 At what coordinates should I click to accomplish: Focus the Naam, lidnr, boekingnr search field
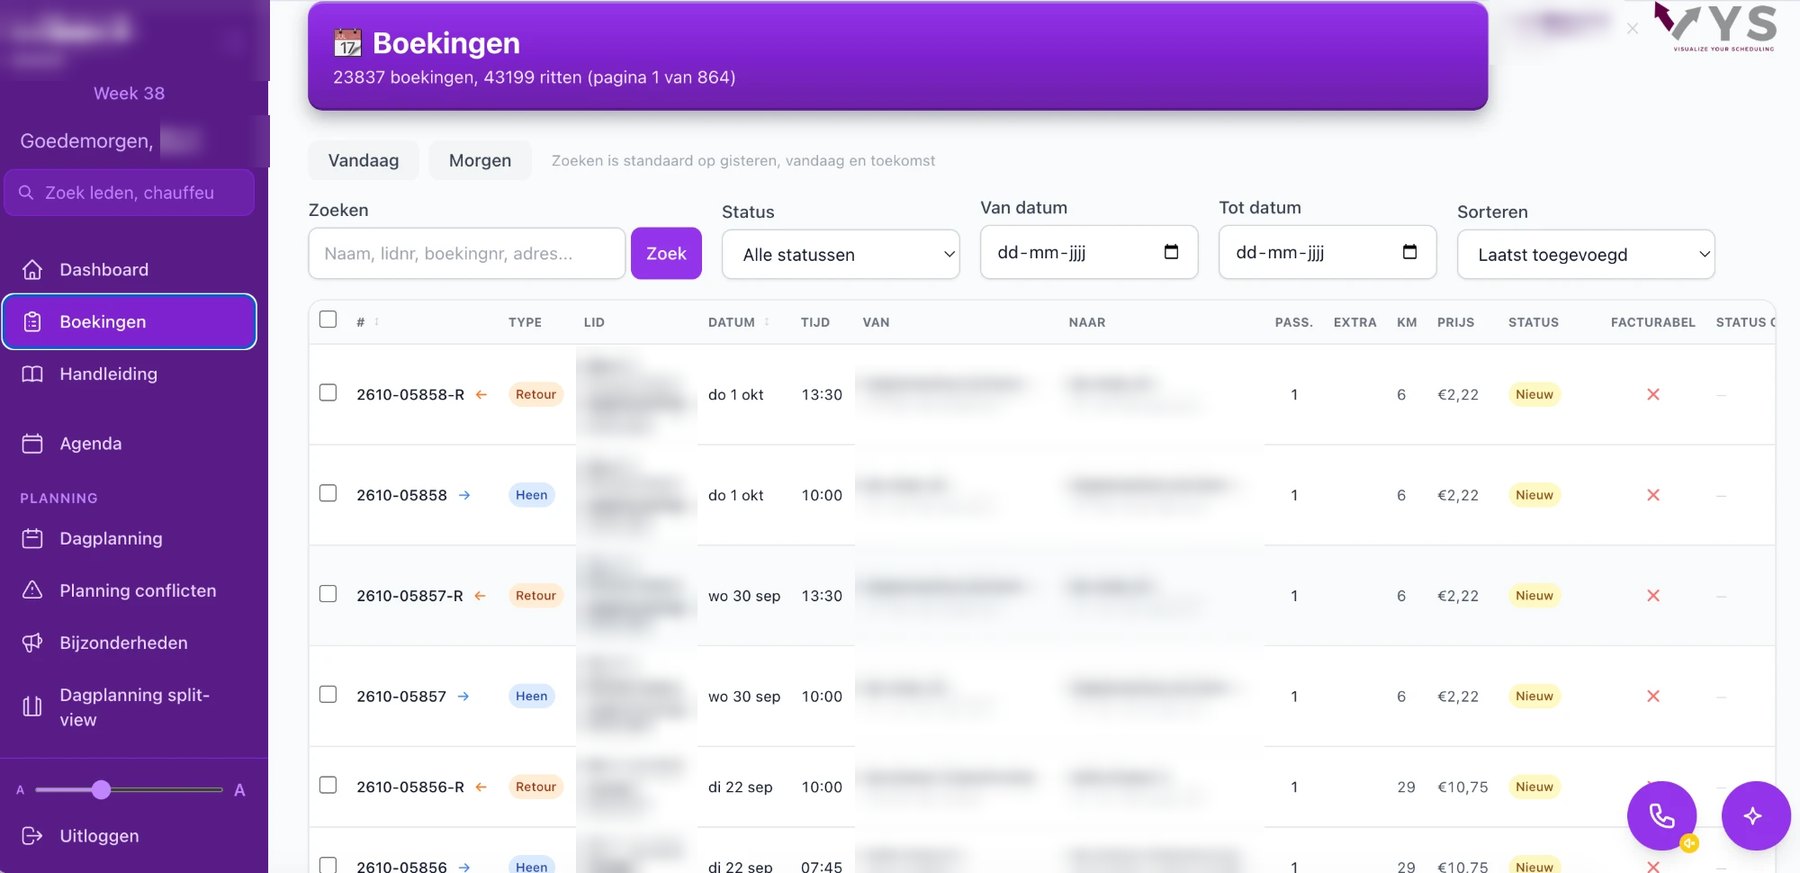[x=467, y=253]
